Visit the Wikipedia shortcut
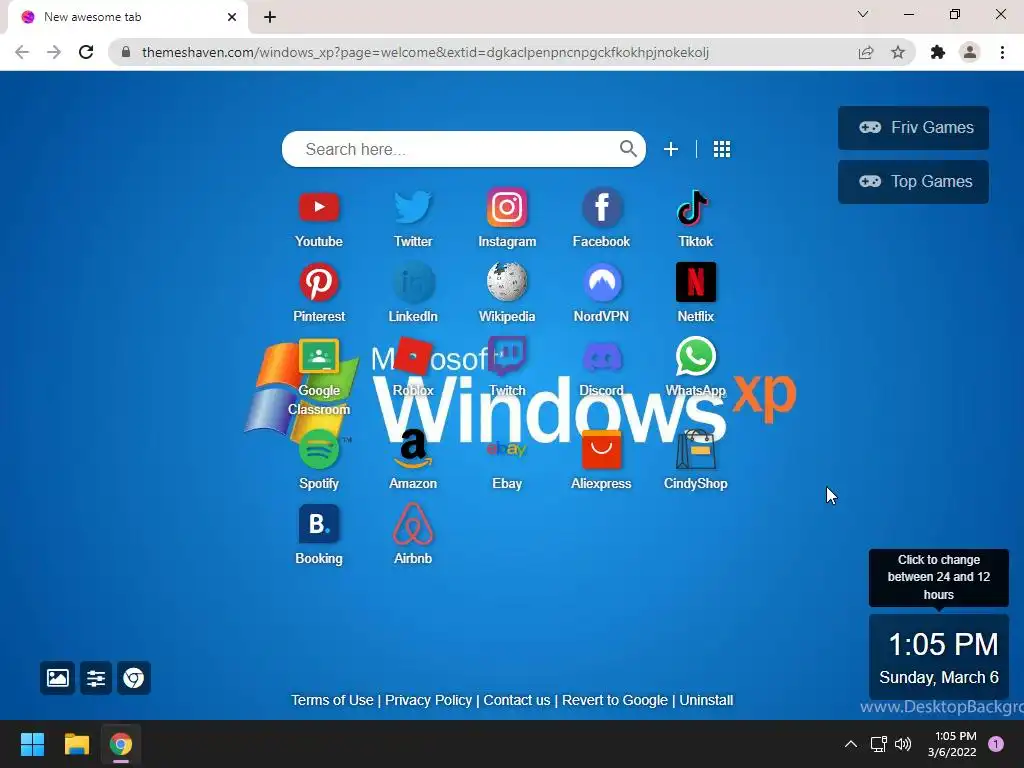 click(507, 282)
